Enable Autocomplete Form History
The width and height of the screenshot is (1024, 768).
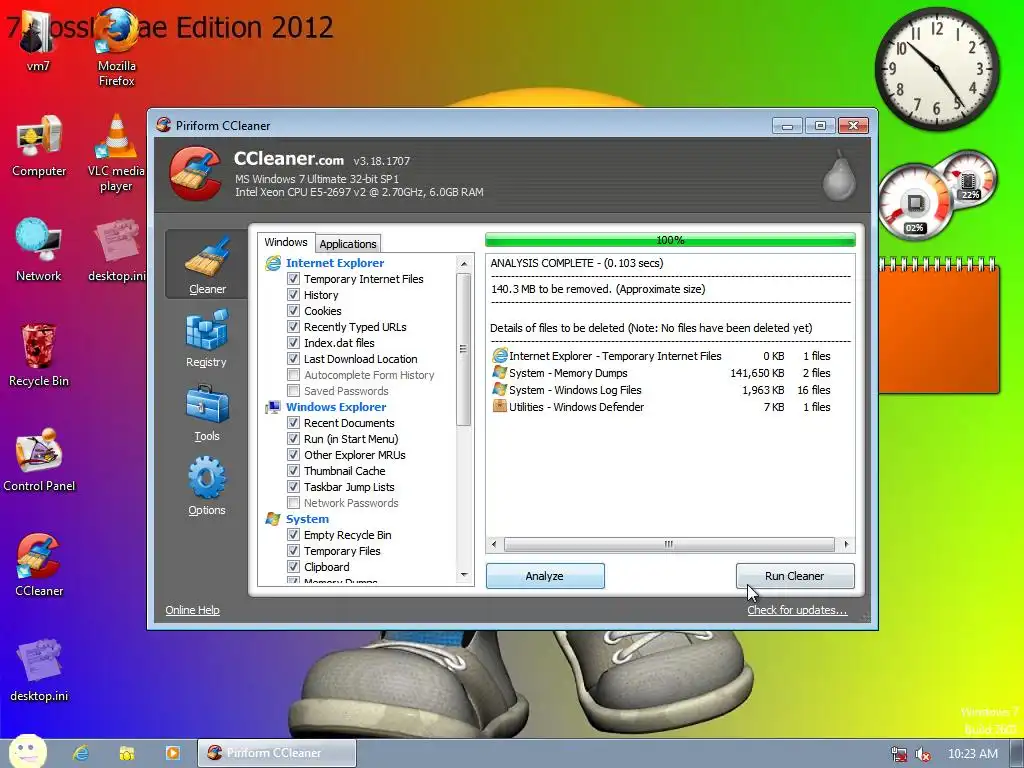pyautogui.click(x=293, y=375)
